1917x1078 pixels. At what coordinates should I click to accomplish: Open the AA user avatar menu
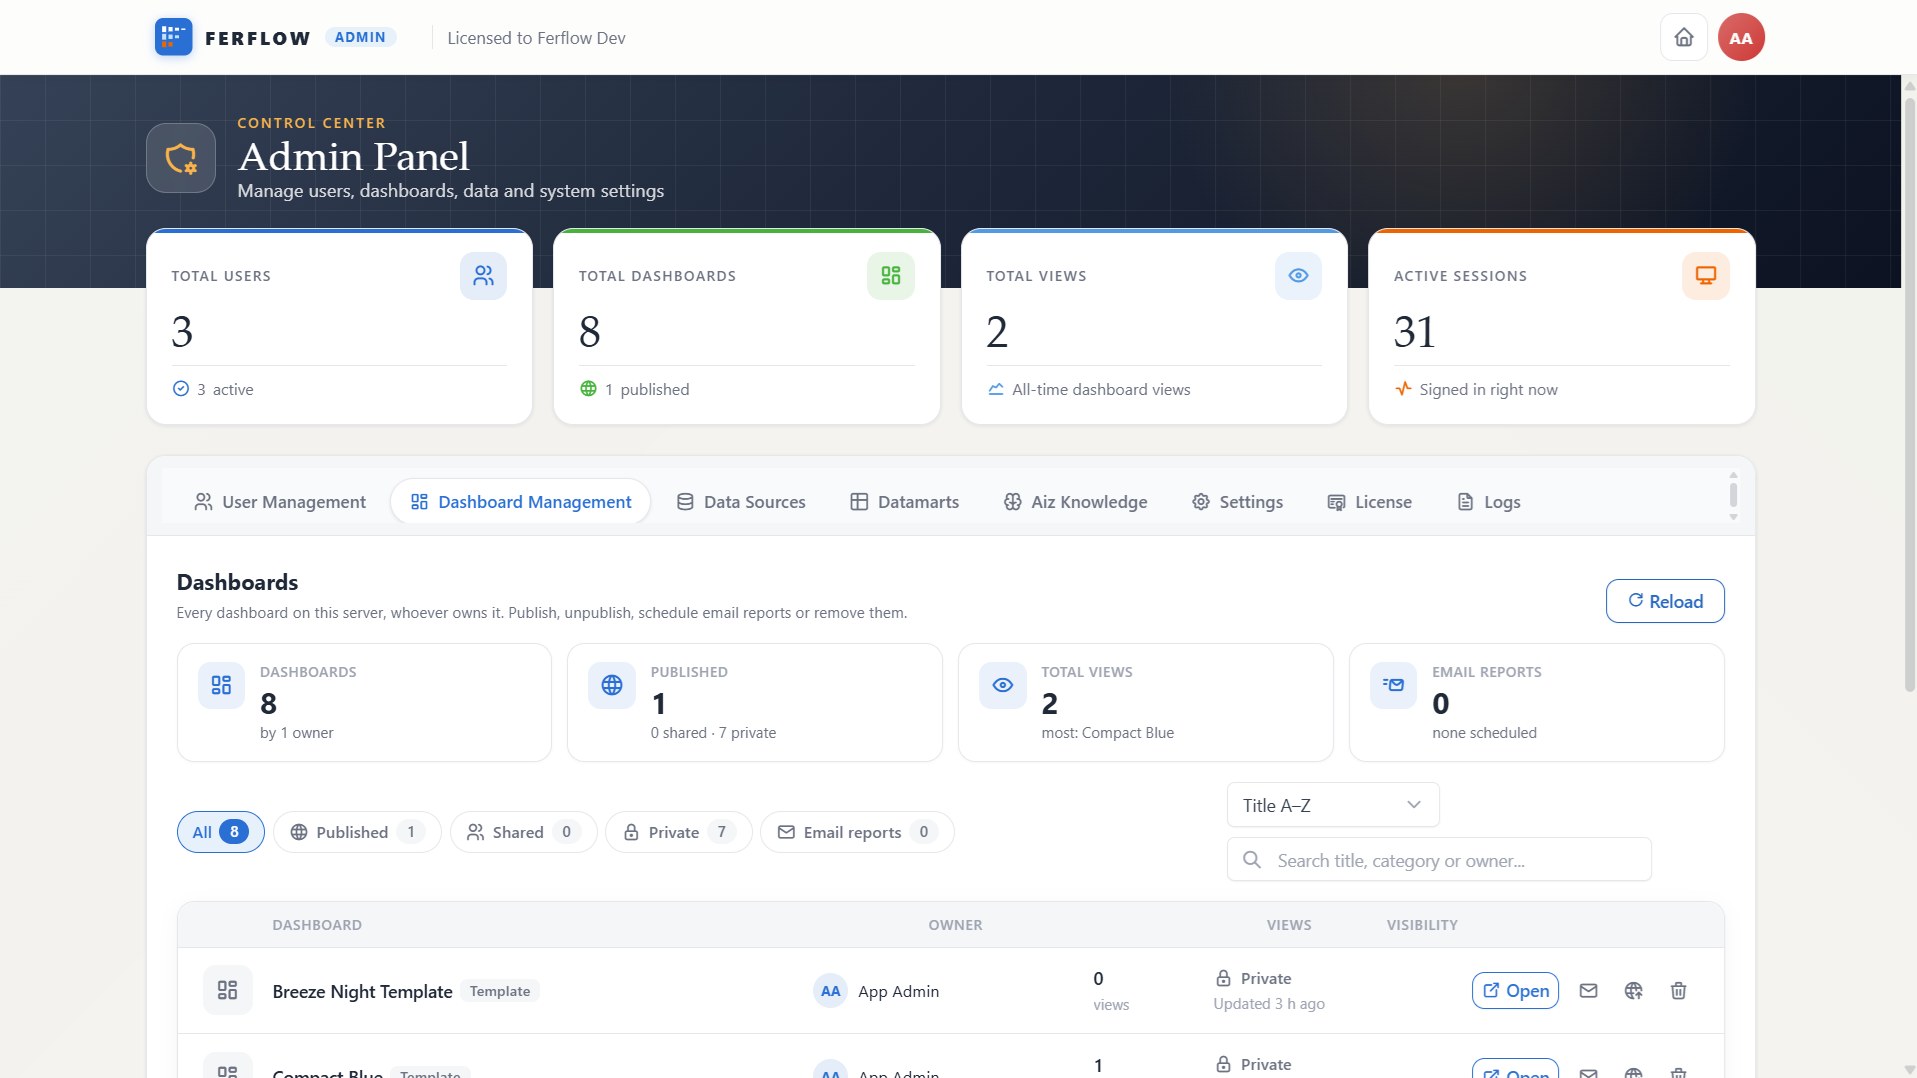[1741, 37]
